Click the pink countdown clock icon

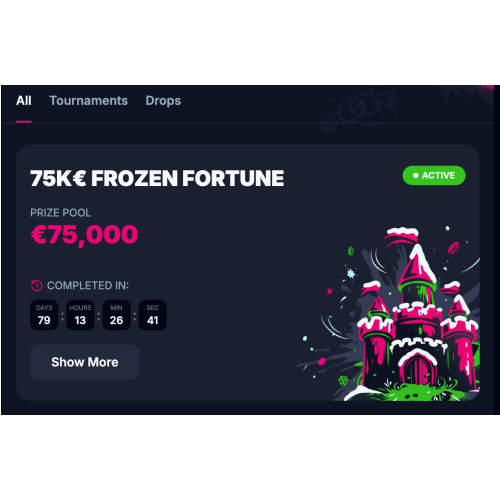point(36,285)
